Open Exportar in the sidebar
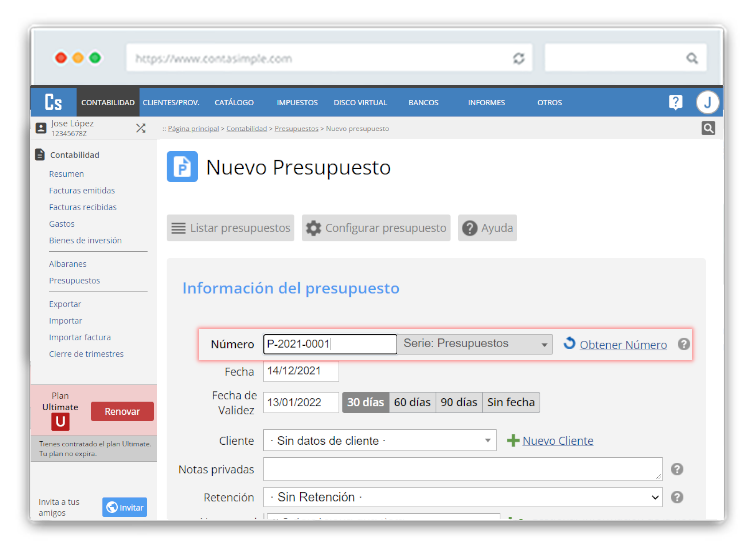This screenshot has width=750, height=552. (x=65, y=304)
